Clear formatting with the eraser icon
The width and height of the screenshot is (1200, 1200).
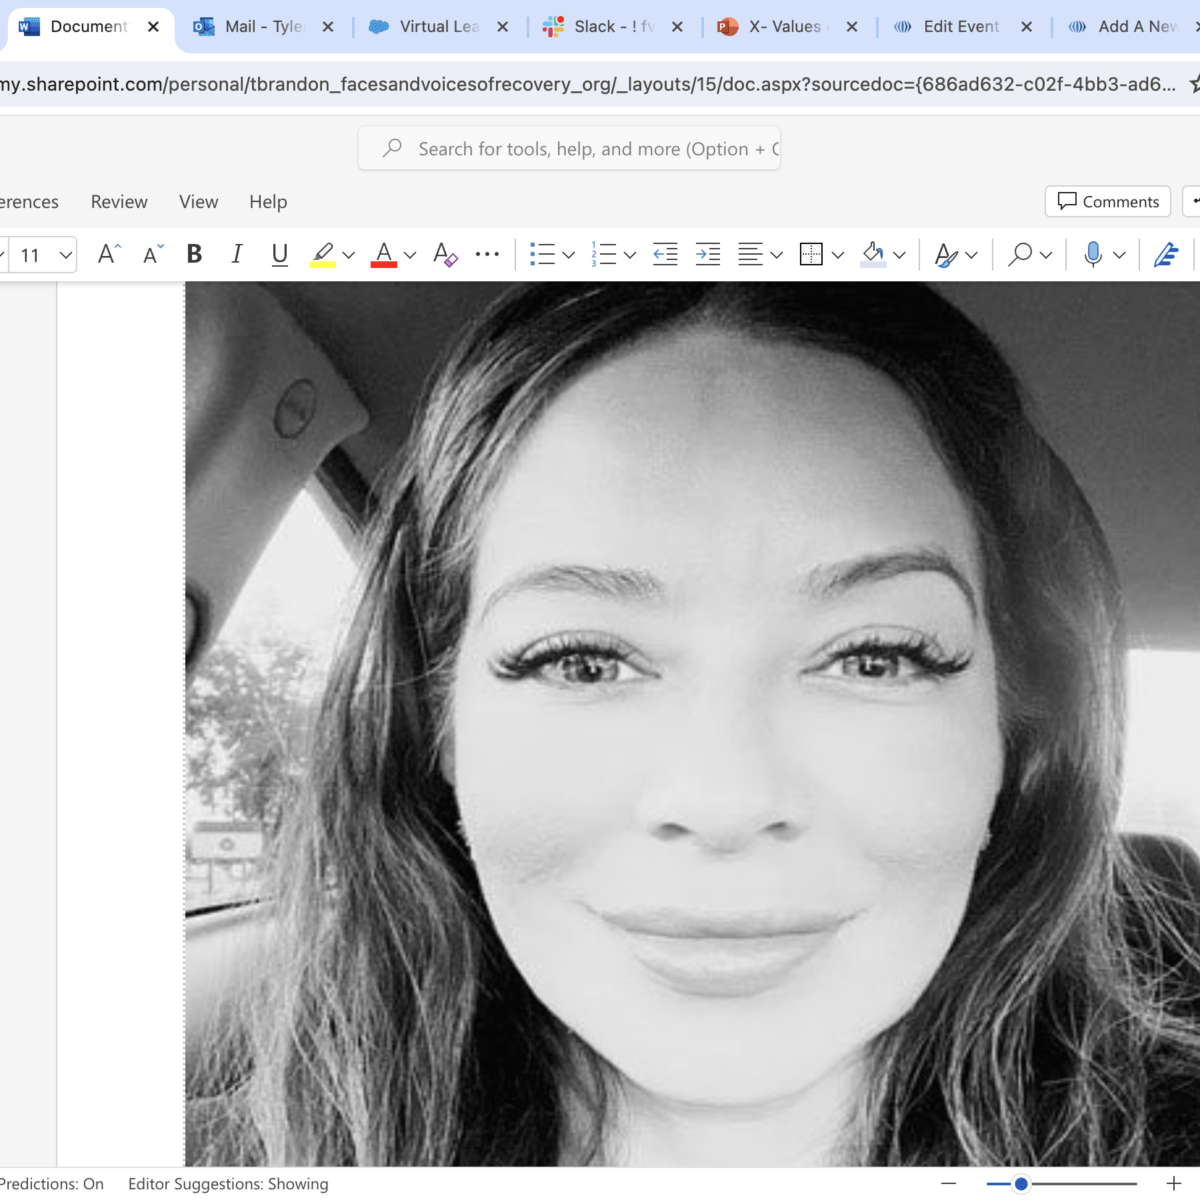(x=445, y=255)
